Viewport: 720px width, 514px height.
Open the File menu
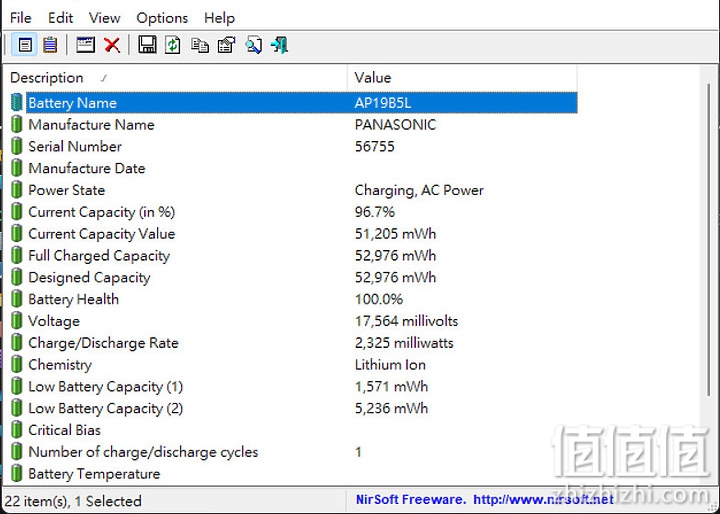(21, 18)
